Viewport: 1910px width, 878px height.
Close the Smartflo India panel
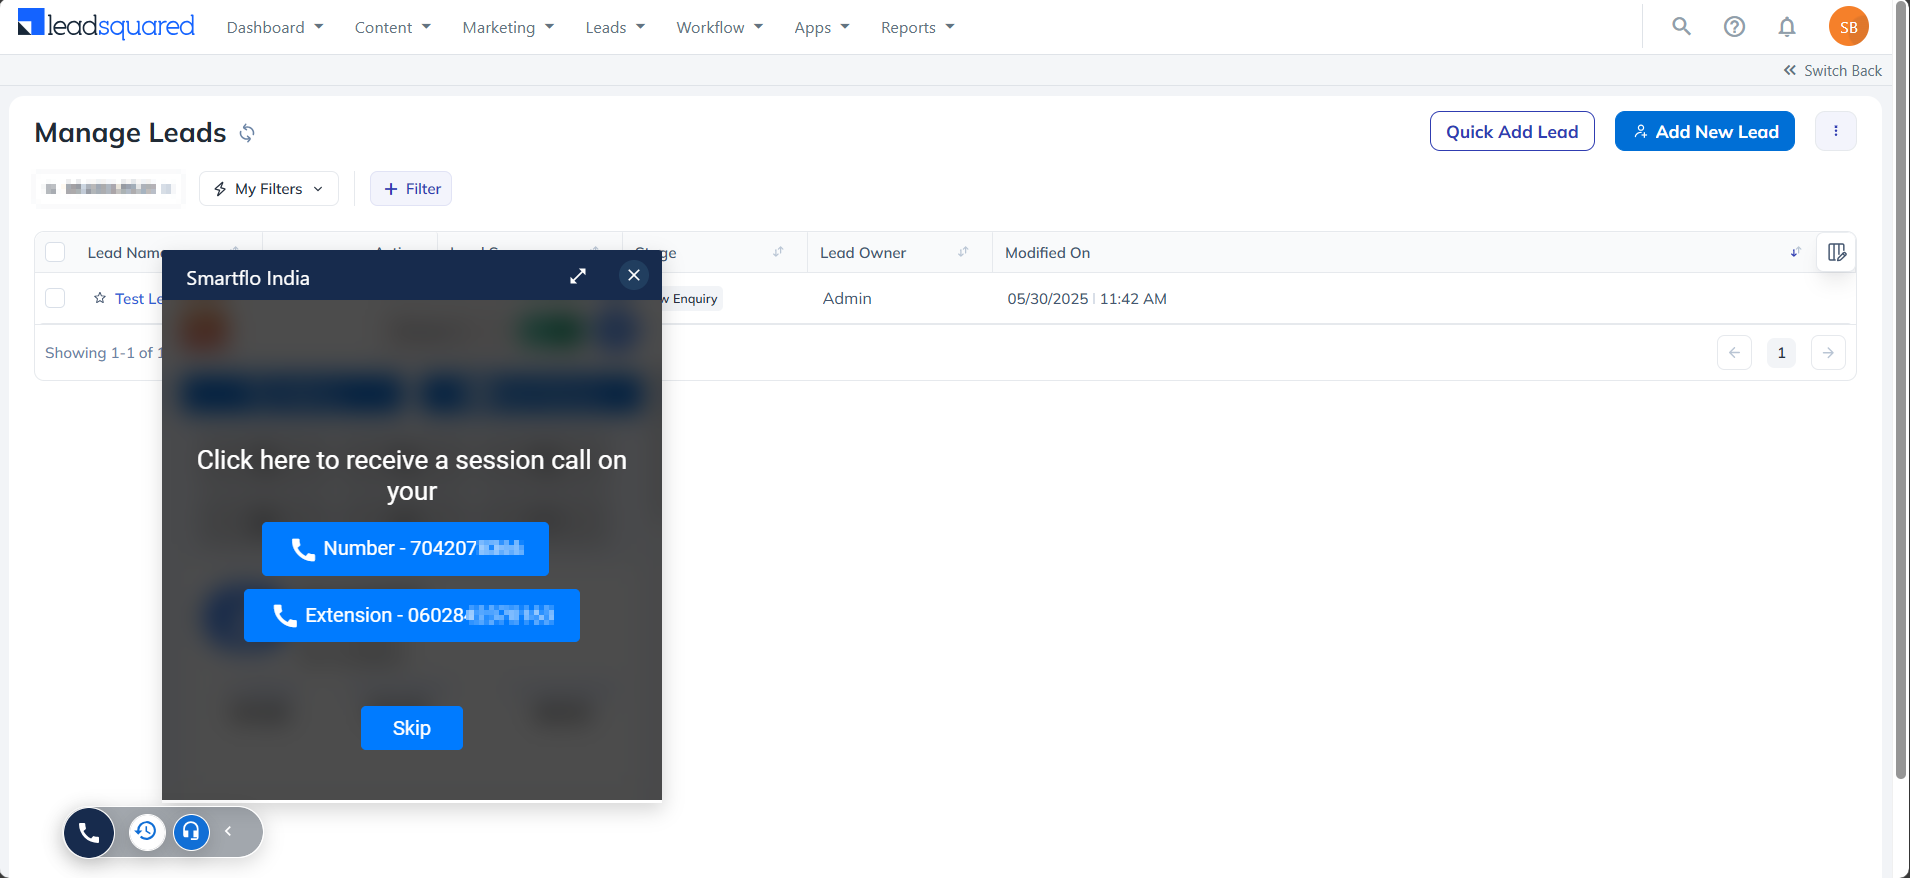tap(634, 275)
